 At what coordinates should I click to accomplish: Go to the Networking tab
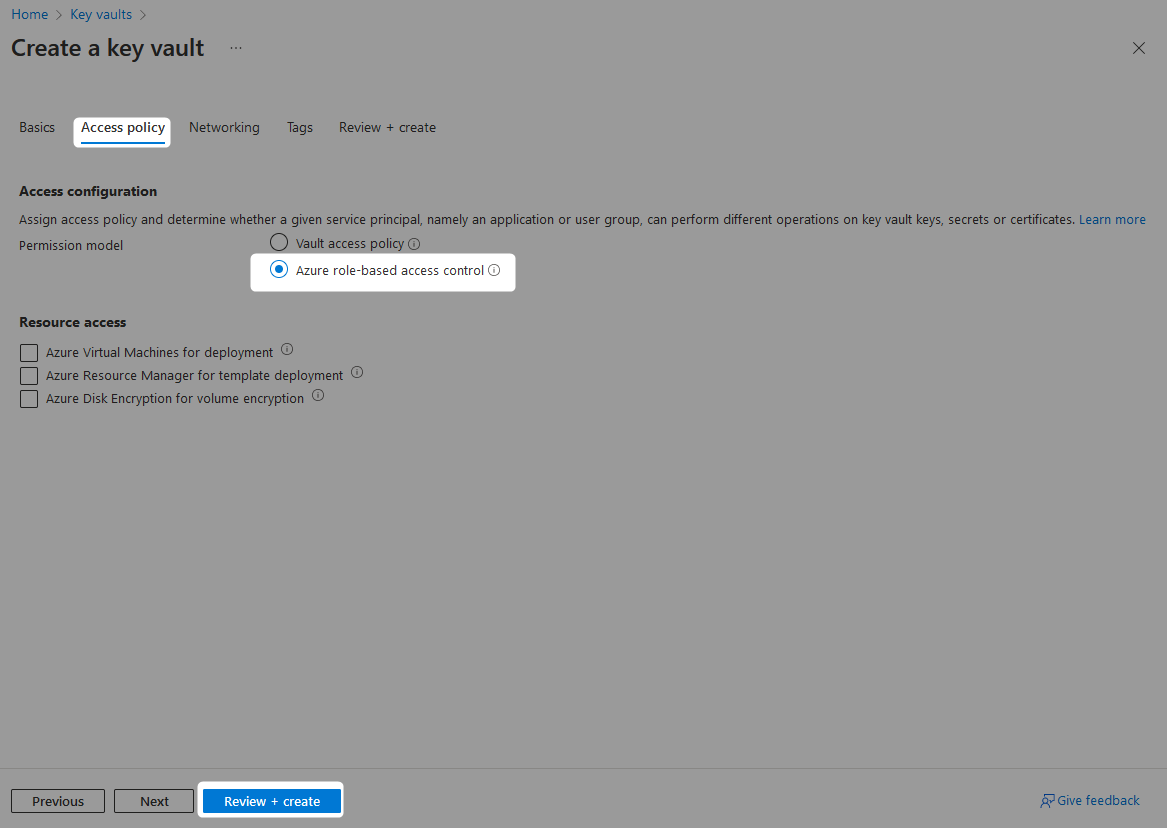[x=224, y=127]
